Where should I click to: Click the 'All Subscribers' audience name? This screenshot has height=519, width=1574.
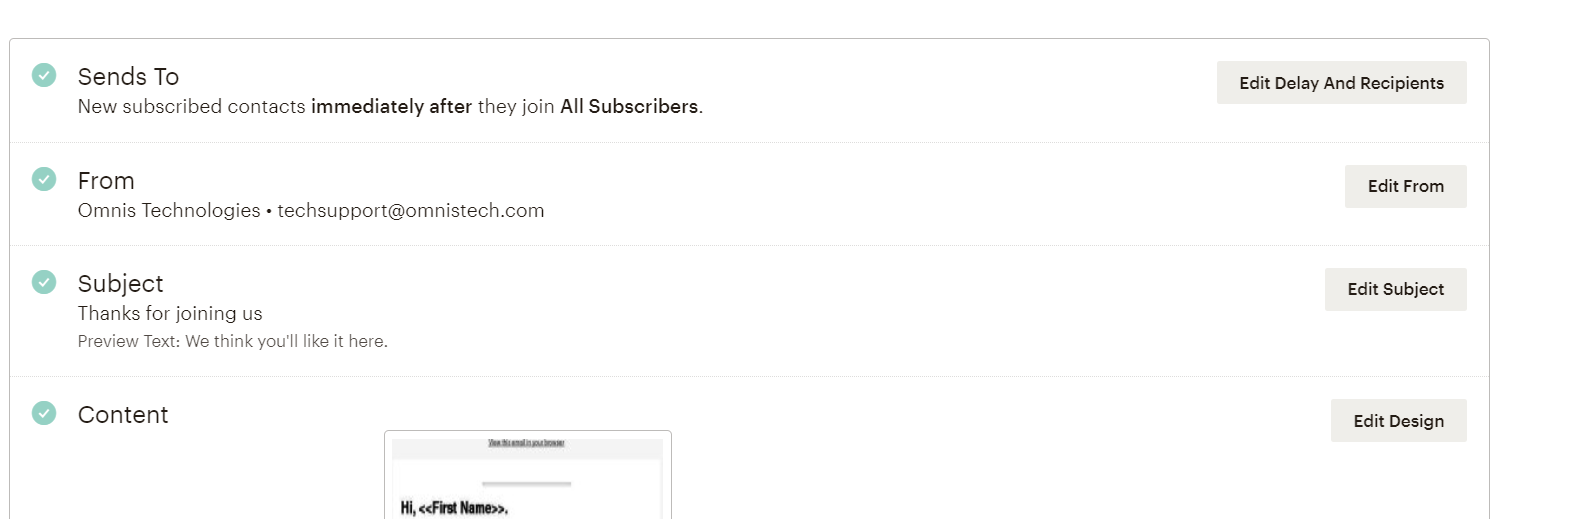(629, 107)
